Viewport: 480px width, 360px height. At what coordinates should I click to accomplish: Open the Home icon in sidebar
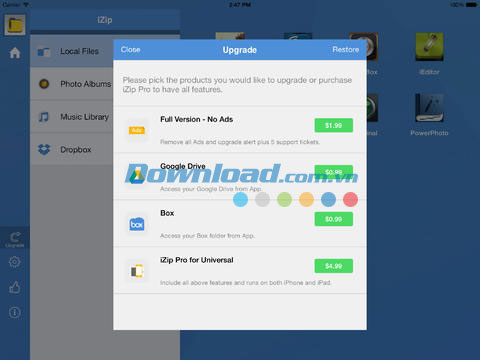coord(15,53)
